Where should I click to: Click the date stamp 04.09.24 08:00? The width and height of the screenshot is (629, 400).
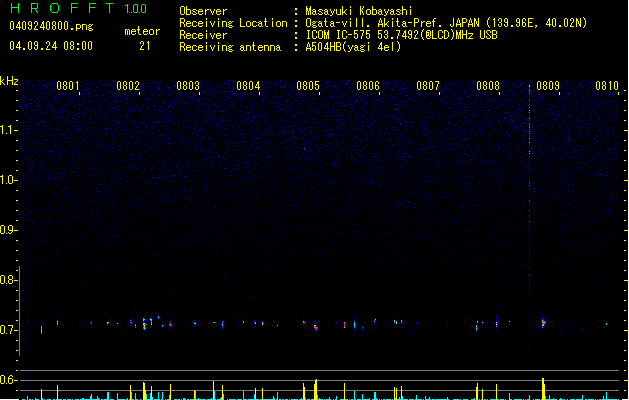pyautogui.click(x=51, y=46)
